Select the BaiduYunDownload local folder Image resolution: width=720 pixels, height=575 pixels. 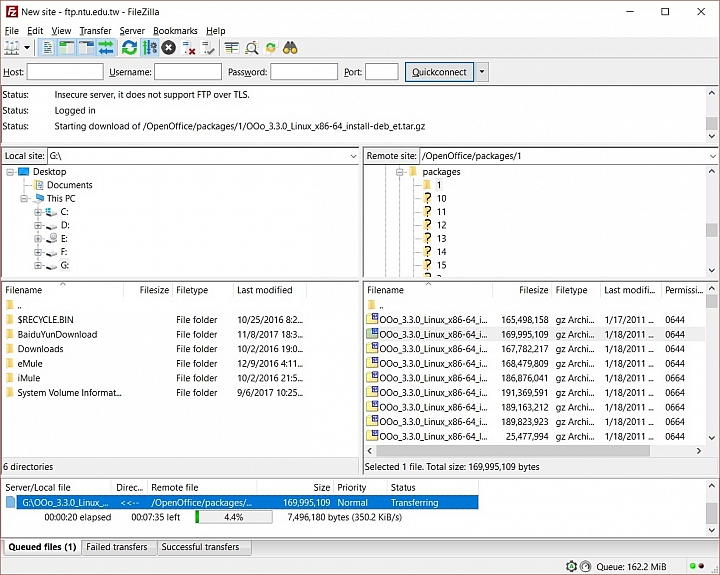point(57,334)
